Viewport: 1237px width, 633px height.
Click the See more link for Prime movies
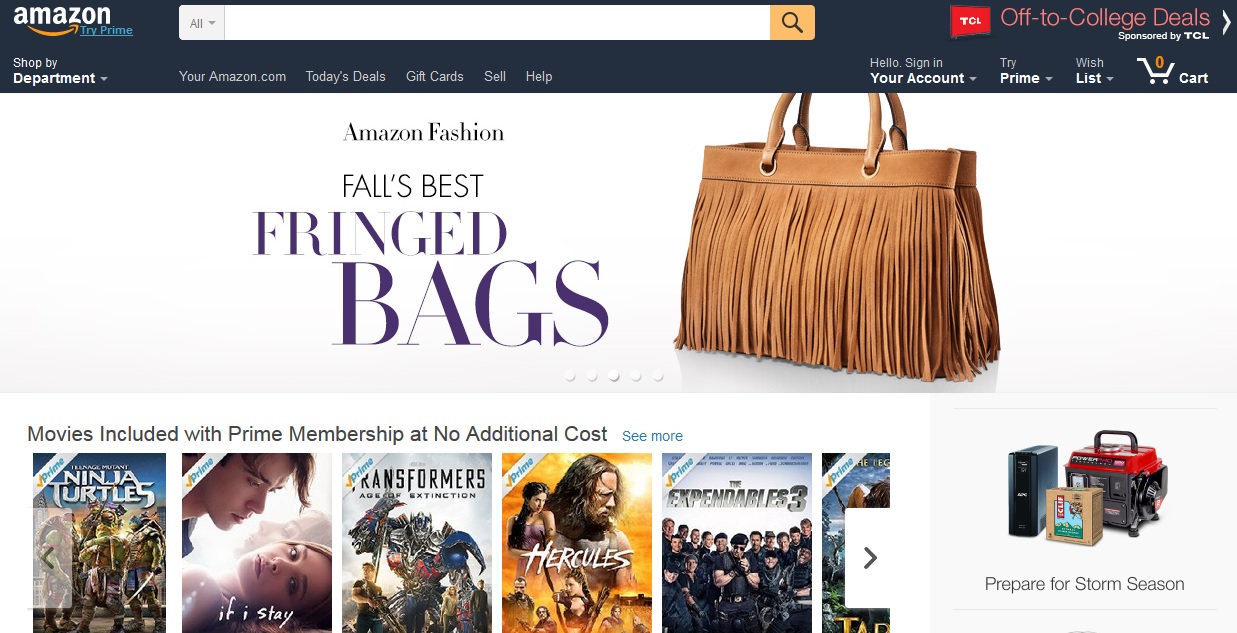(652, 436)
